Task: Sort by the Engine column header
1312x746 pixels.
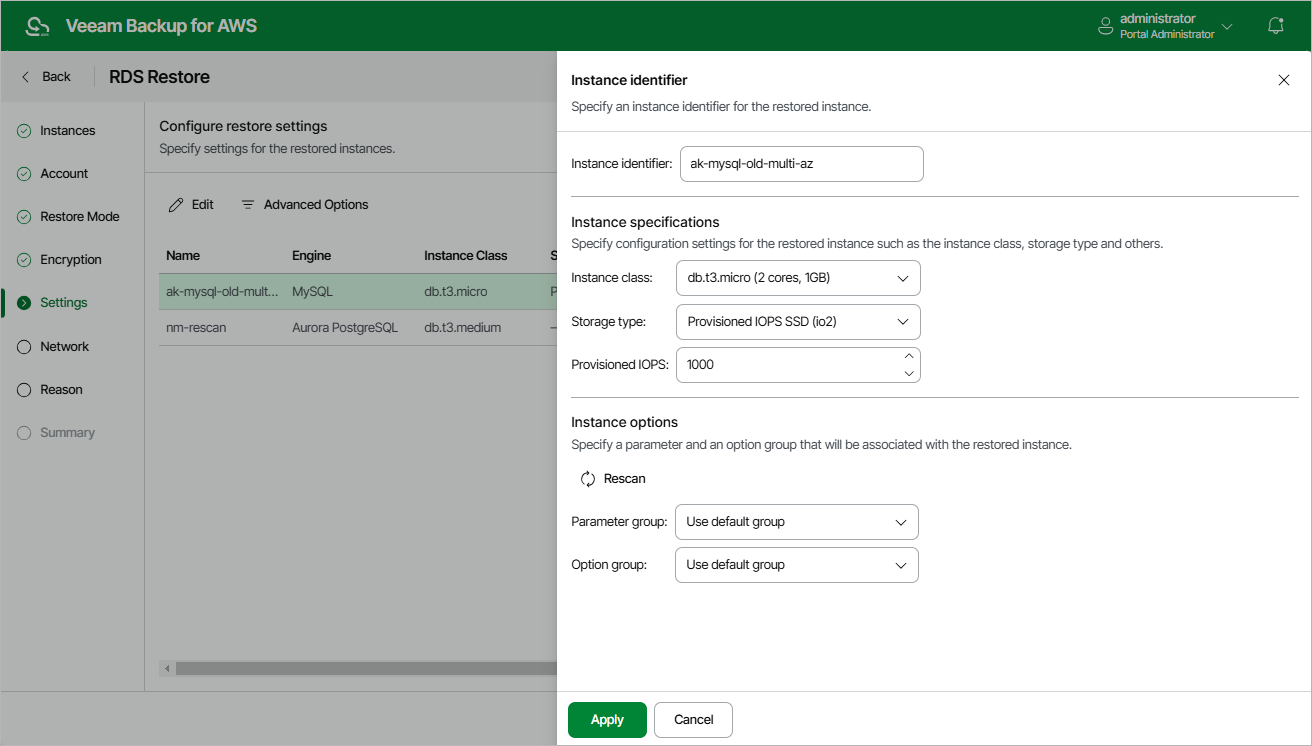Action: 311,256
